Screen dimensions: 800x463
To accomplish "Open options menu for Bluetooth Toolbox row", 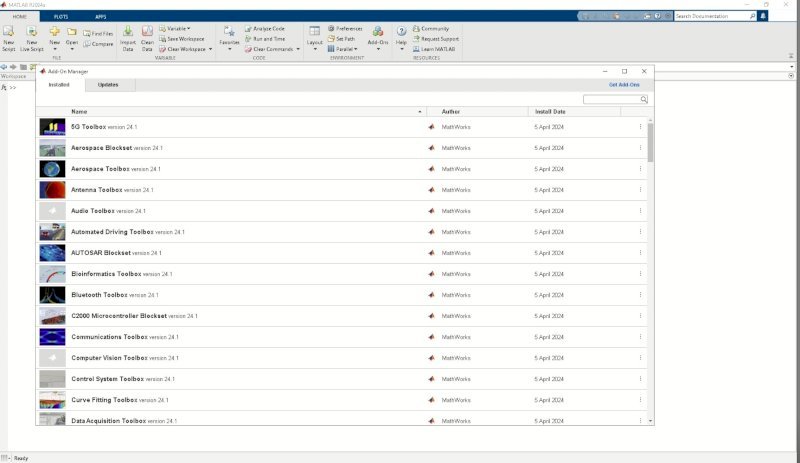I will point(640,295).
